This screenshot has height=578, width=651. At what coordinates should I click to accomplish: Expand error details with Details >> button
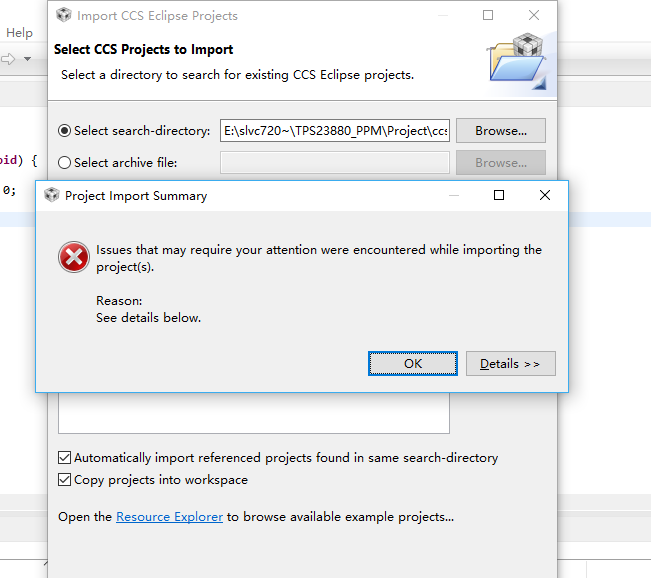click(x=510, y=363)
